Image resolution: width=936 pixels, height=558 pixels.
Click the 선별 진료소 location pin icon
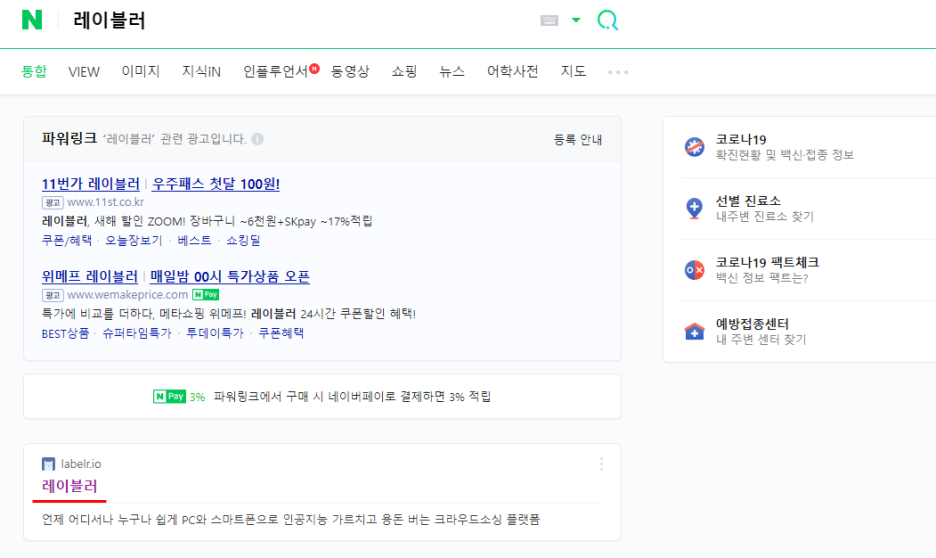[x=694, y=208]
